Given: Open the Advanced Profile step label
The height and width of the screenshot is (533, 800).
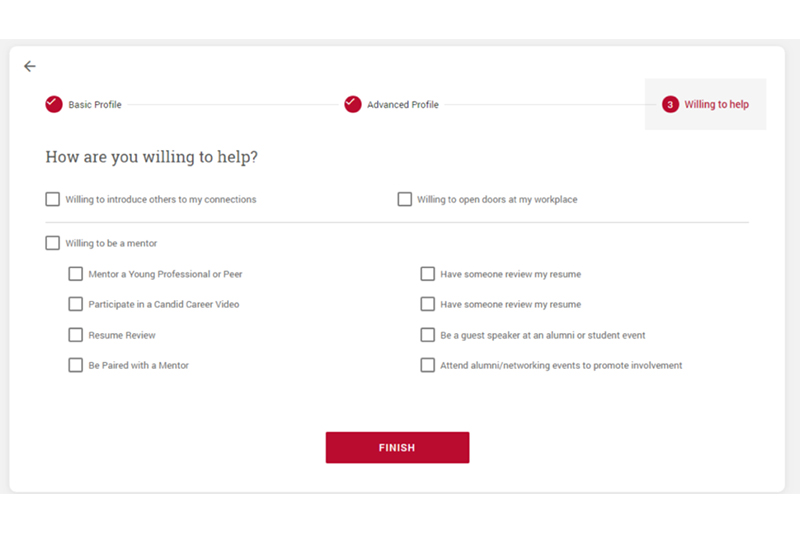Looking at the screenshot, I should [402, 105].
